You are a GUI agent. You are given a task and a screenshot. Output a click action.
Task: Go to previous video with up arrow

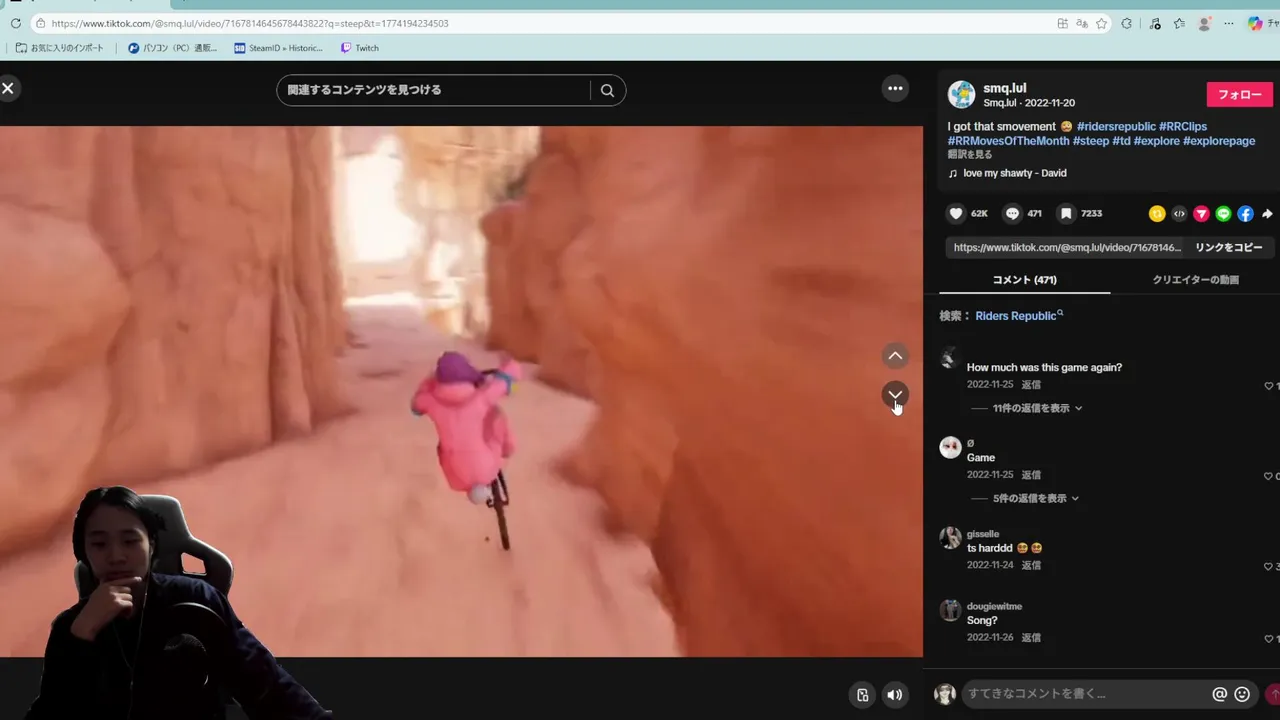point(895,356)
